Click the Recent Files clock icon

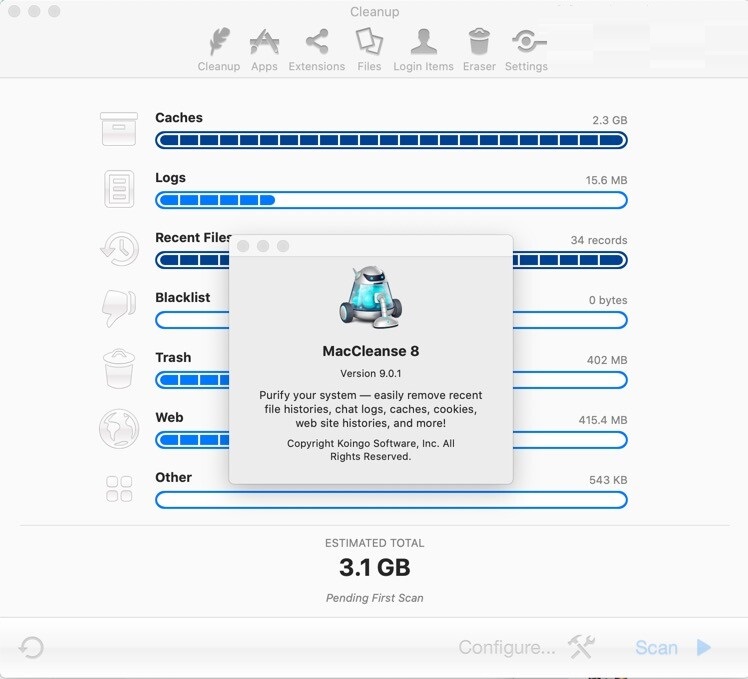(x=119, y=249)
